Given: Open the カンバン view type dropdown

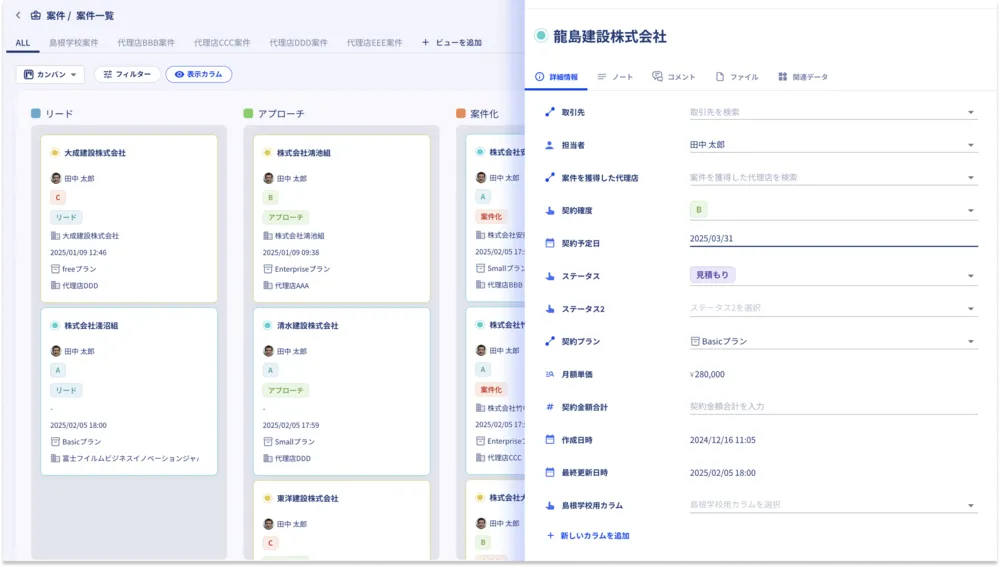Looking at the screenshot, I should pyautogui.click(x=50, y=74).
